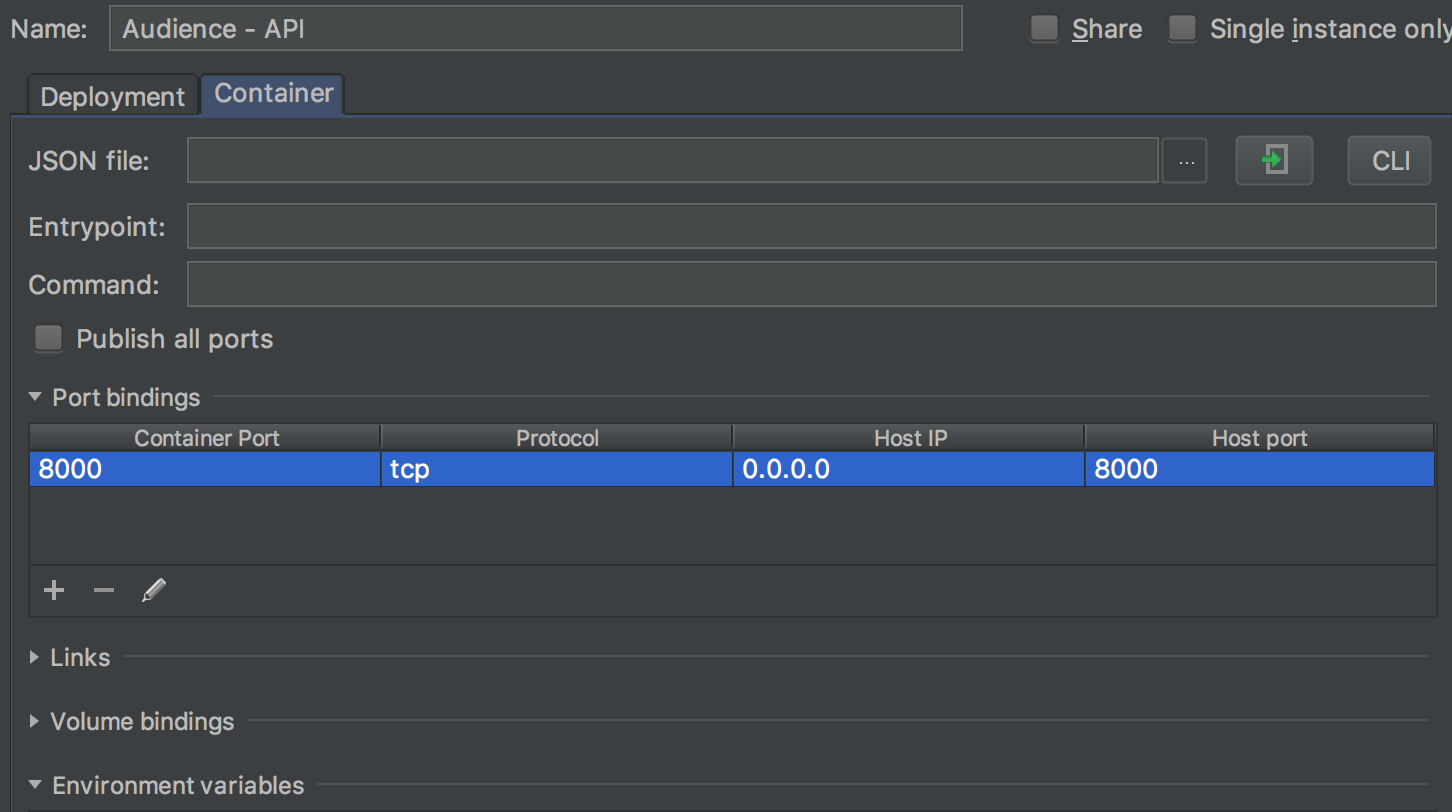Select the Host IP 0.0.0.0 cell
The height and width of the screenshot is (812, 1452).
(908, 469)
